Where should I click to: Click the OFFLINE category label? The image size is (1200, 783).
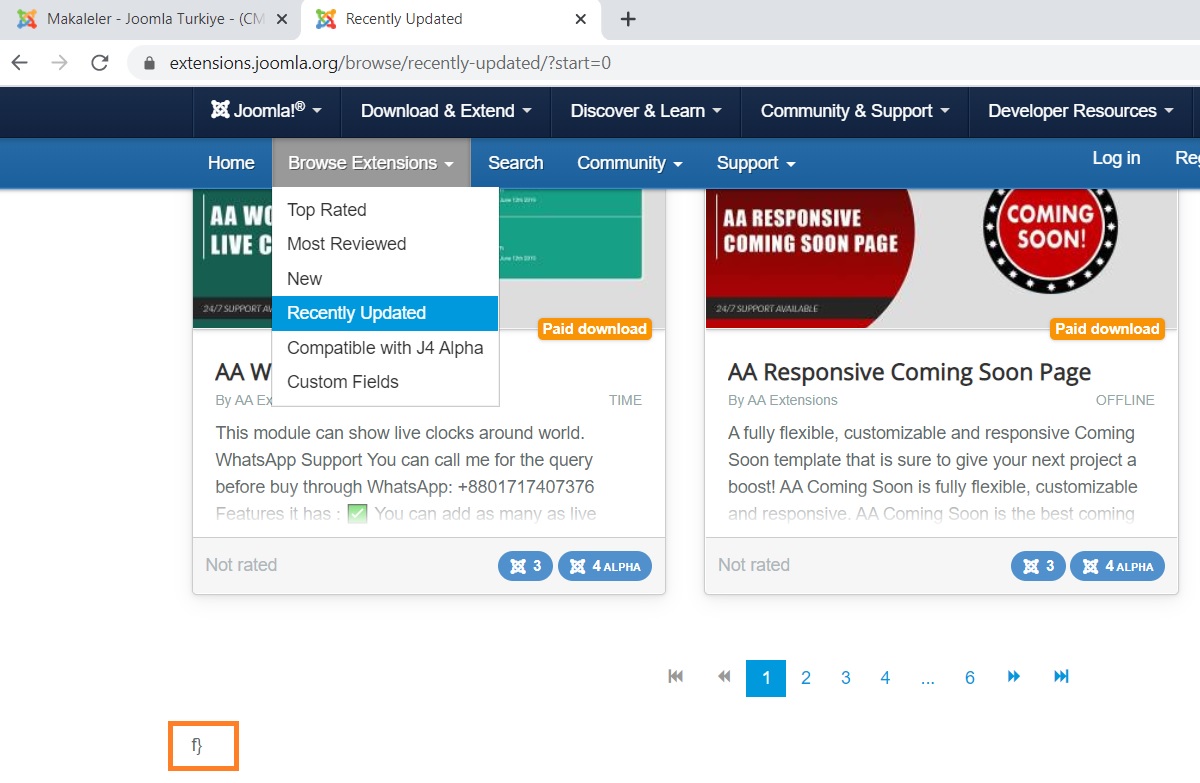[x=1125, y=400]
